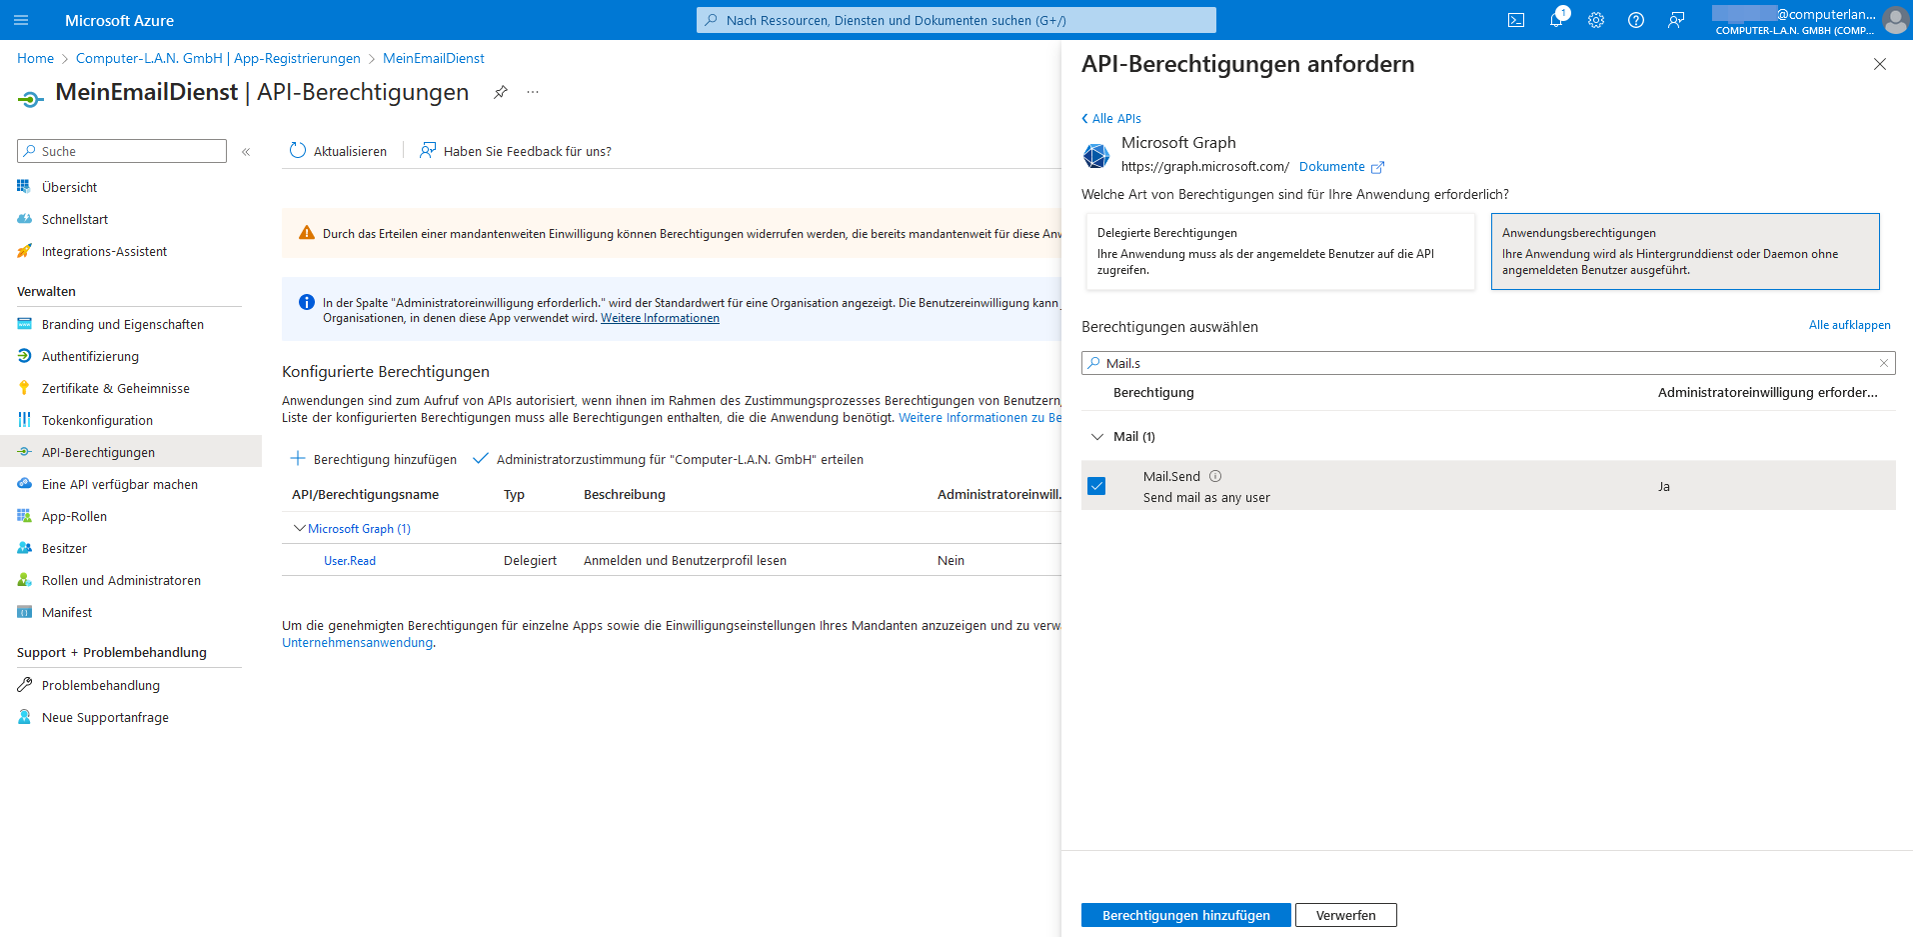This screenshot has height=937, width=1913.
Task: Go to Übersicht in sidebar
Action: 69,187
